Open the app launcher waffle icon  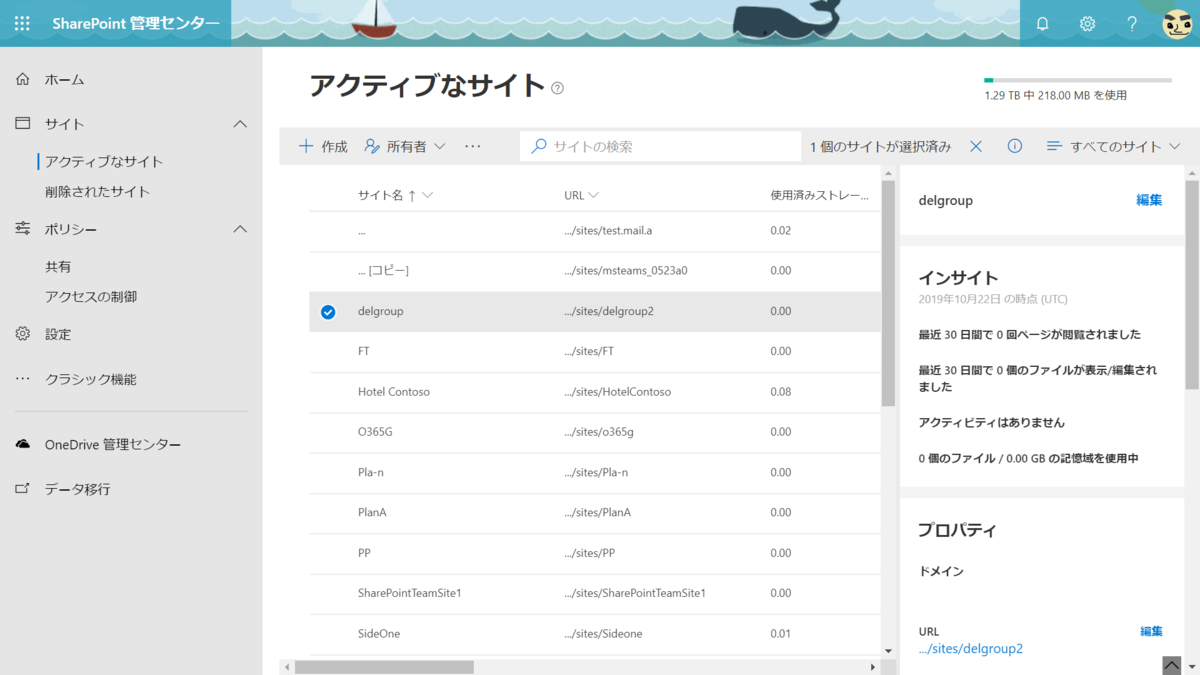click(x=22, y=23)
